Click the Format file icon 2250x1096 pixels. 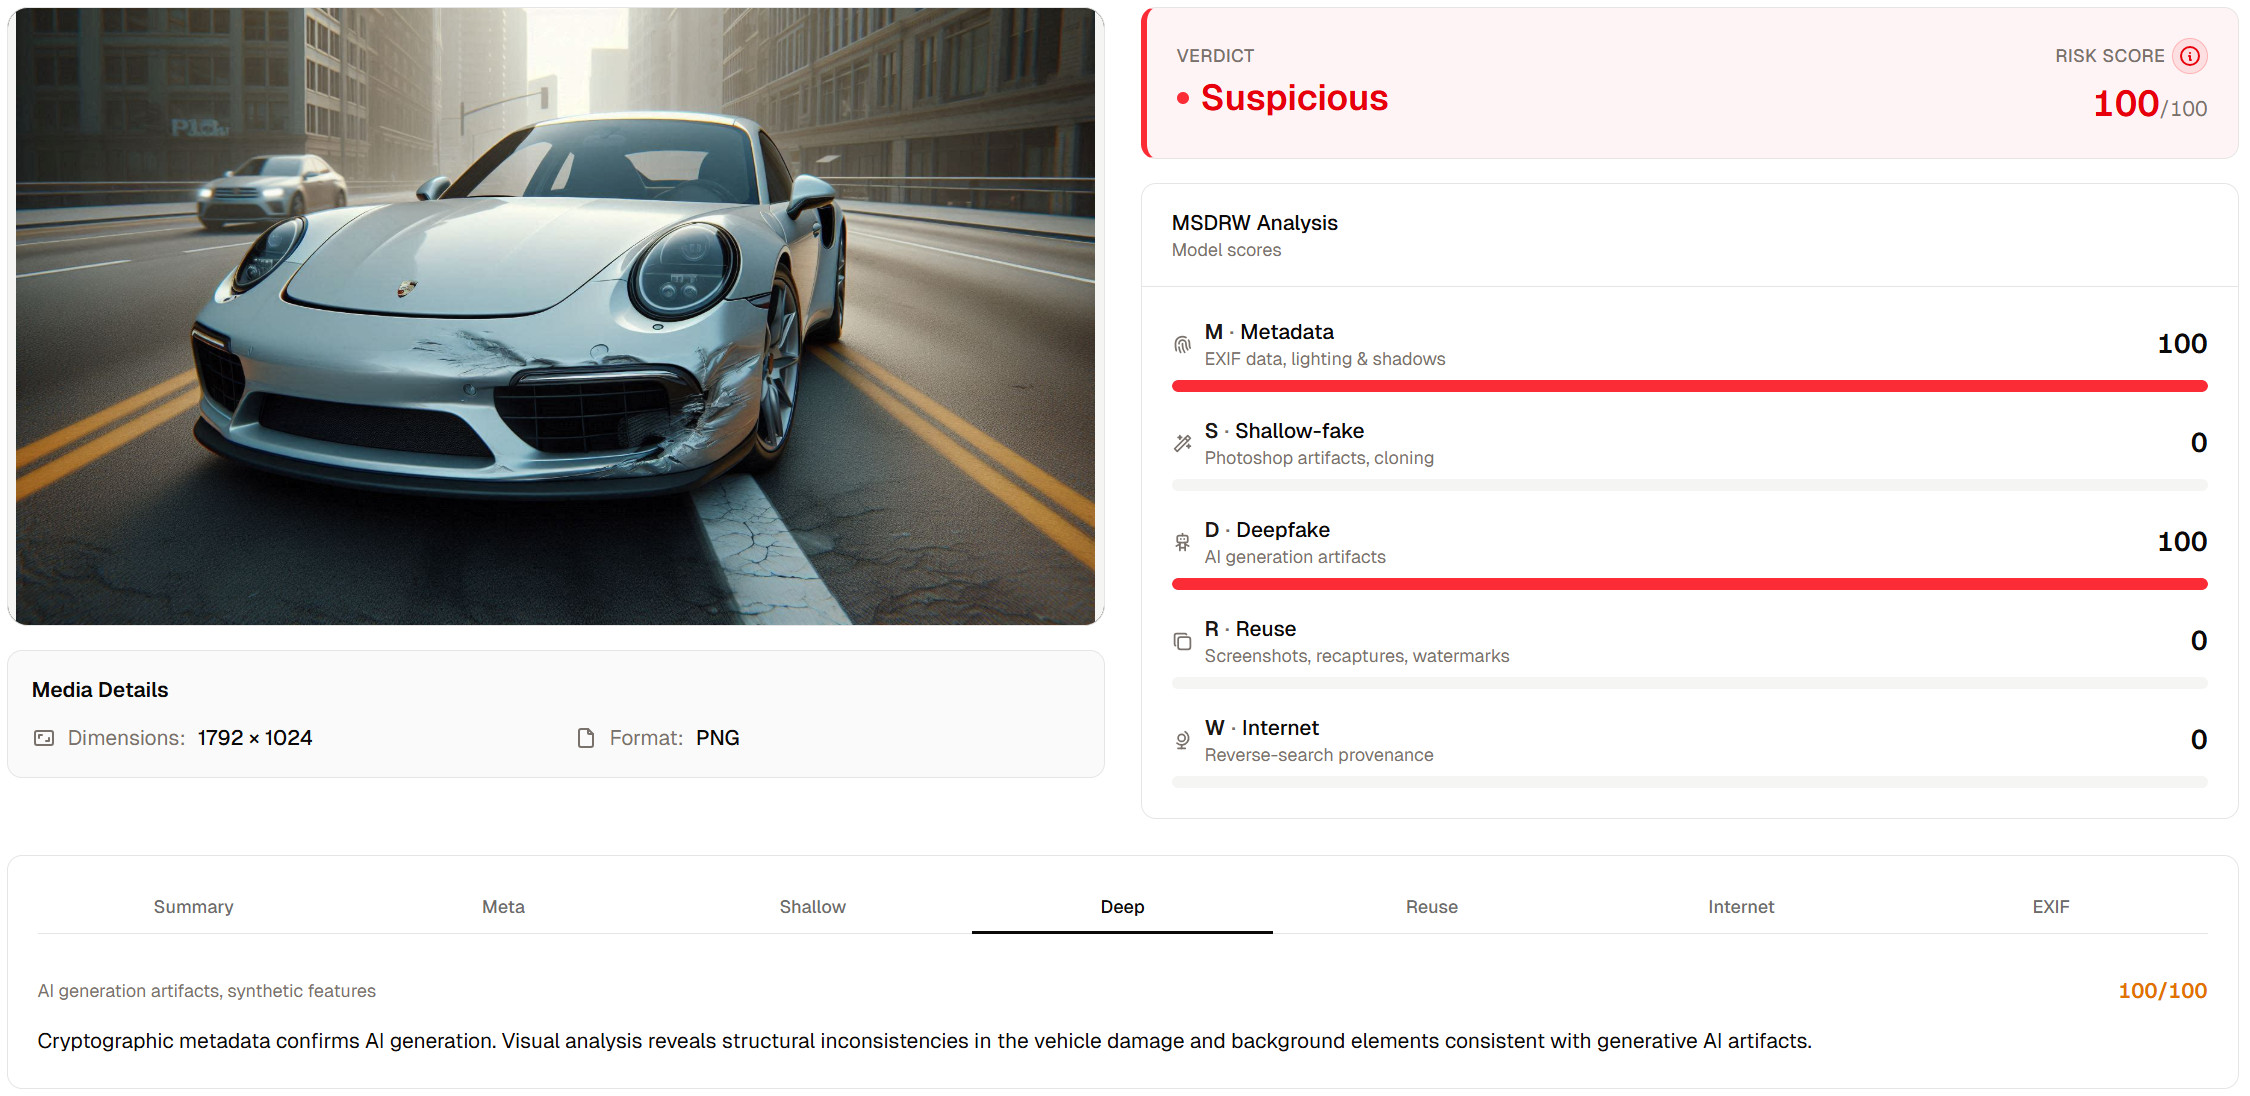tap(586, 738)
